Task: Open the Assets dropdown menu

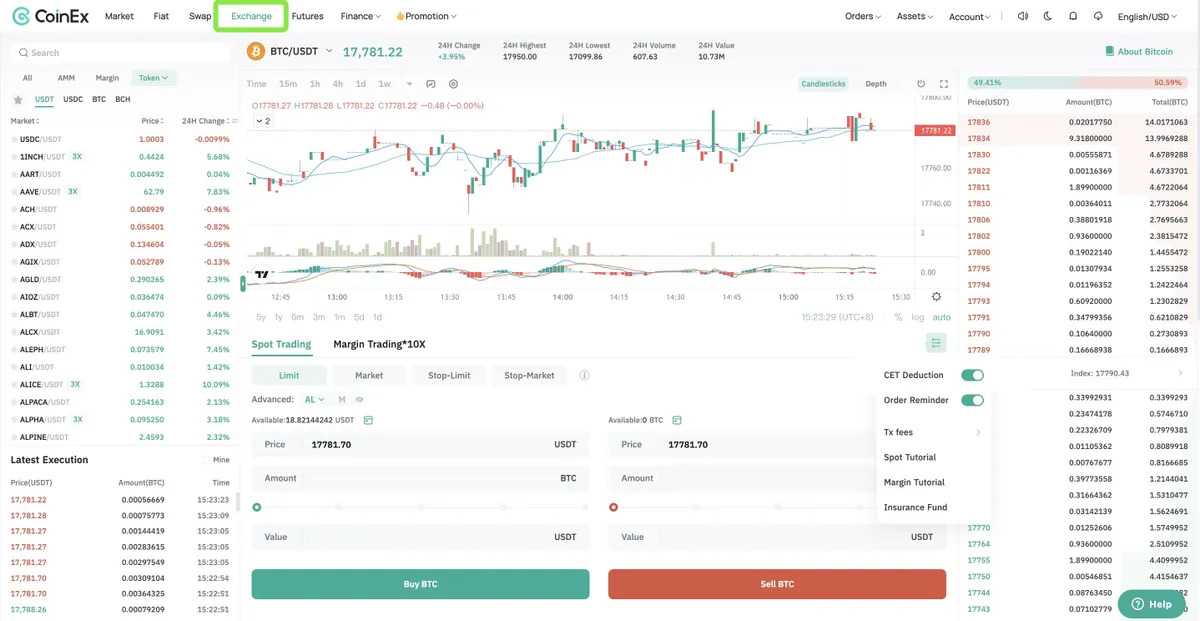Action: point(914,17)
